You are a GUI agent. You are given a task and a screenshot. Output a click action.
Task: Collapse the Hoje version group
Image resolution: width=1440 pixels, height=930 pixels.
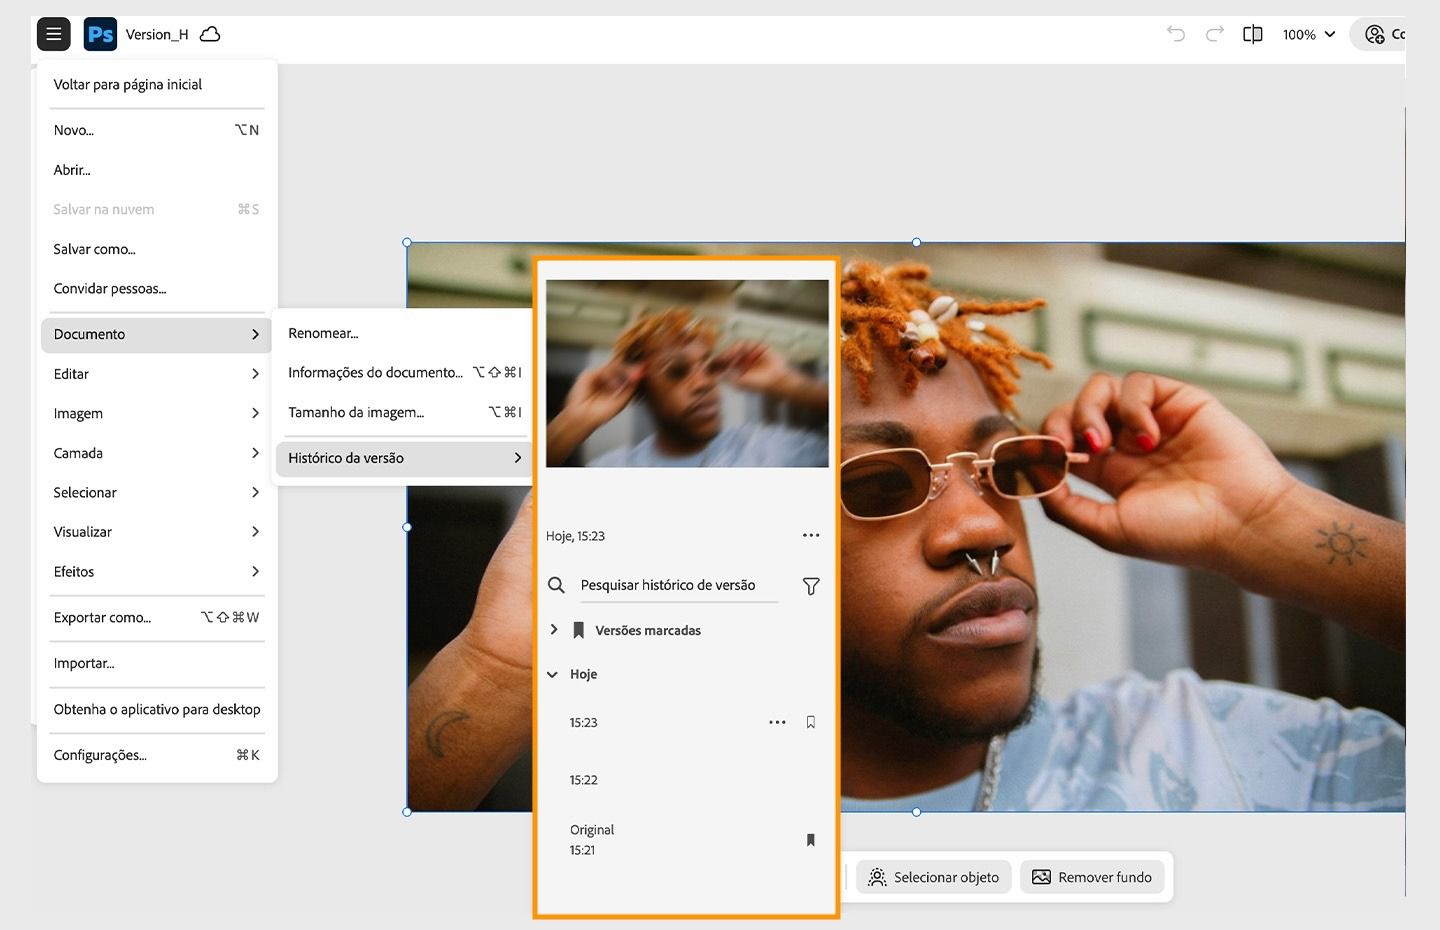[x=553, y=674]
